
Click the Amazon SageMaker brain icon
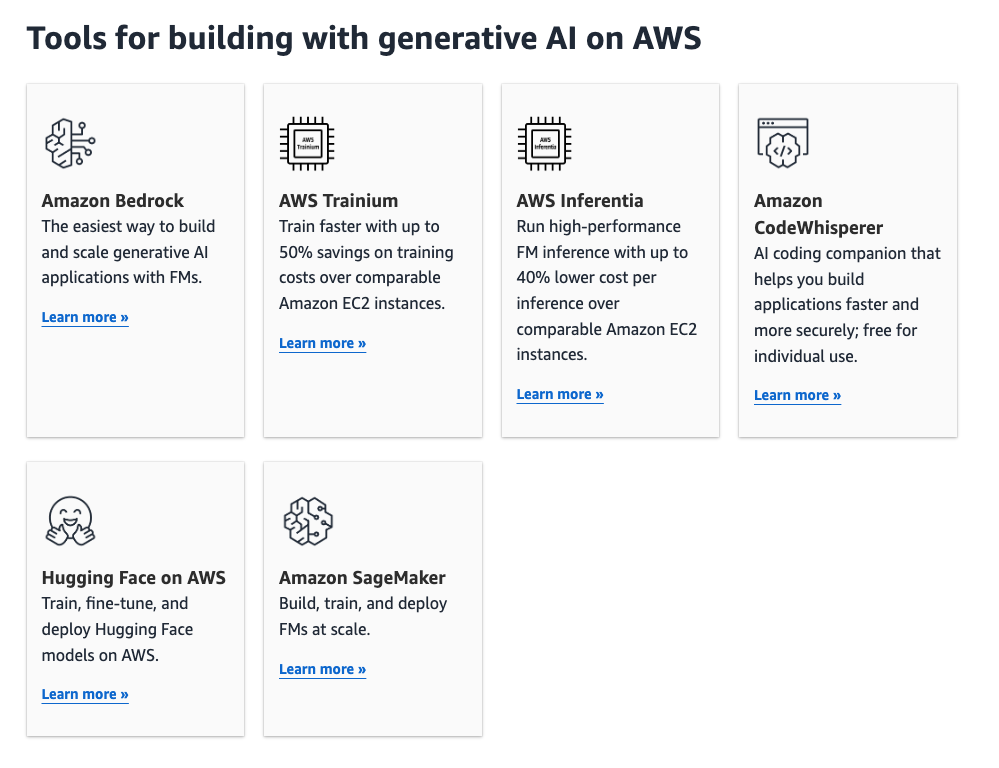[x=308, y=521]
